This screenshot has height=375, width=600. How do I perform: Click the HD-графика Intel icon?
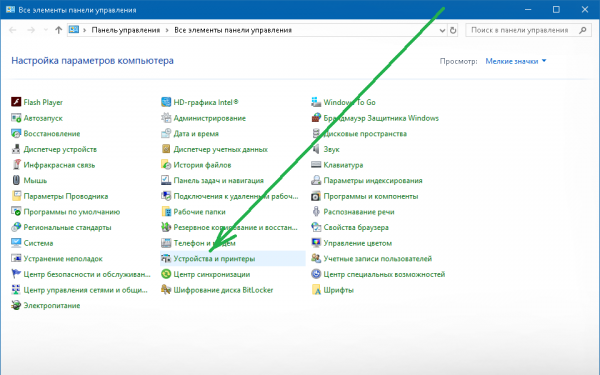point(166,102)
